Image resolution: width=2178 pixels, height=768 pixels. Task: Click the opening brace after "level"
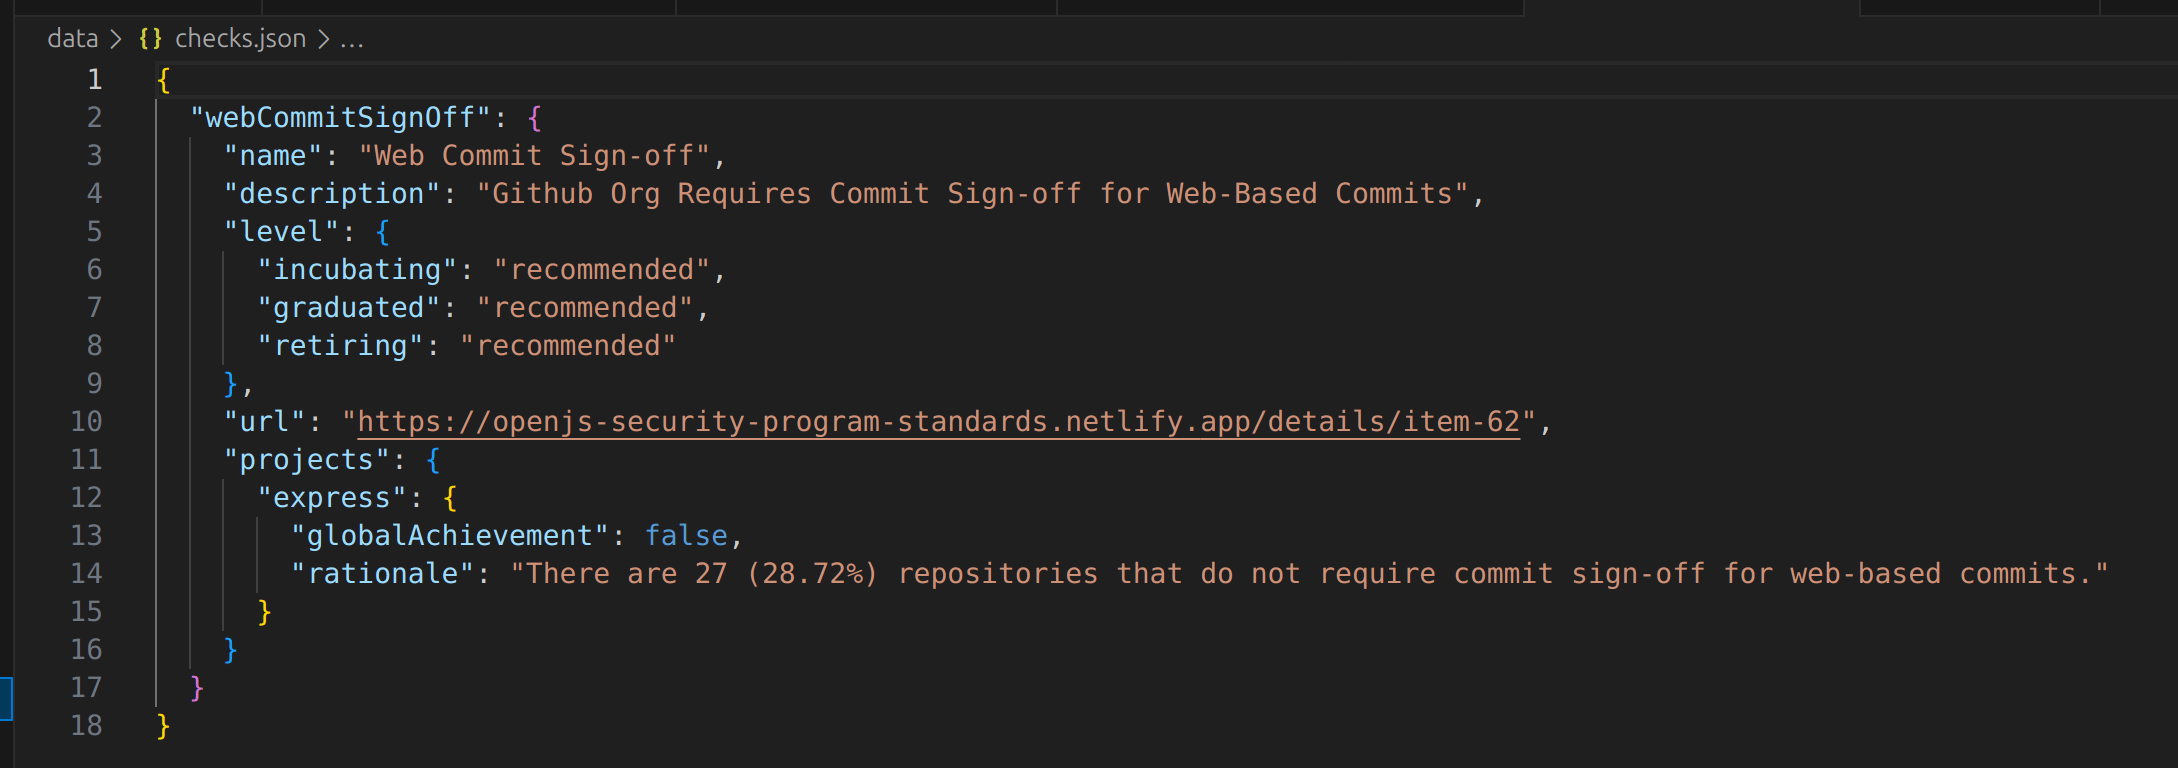coord(382,232)
